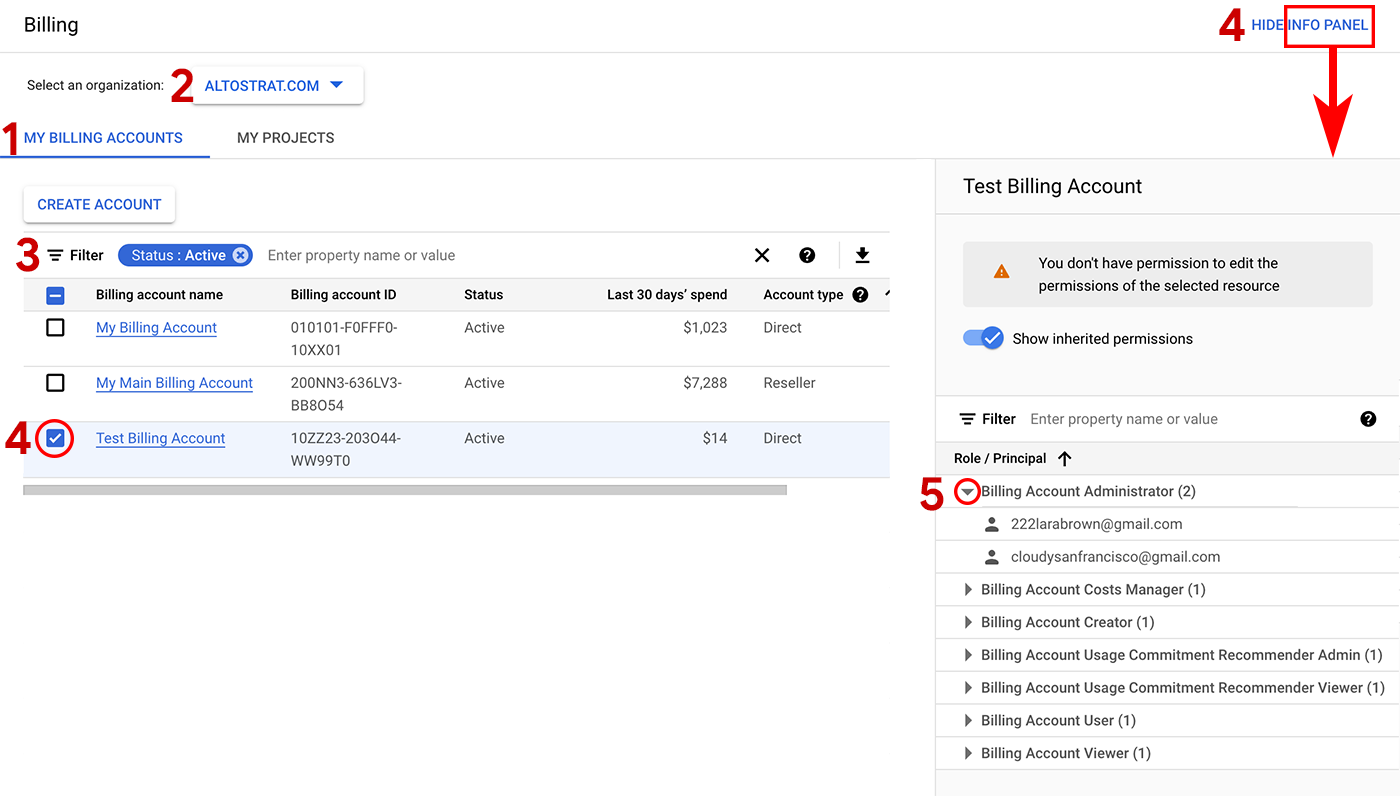Switch to the My Projects tab
The image size is (1400, 796).
285,137
